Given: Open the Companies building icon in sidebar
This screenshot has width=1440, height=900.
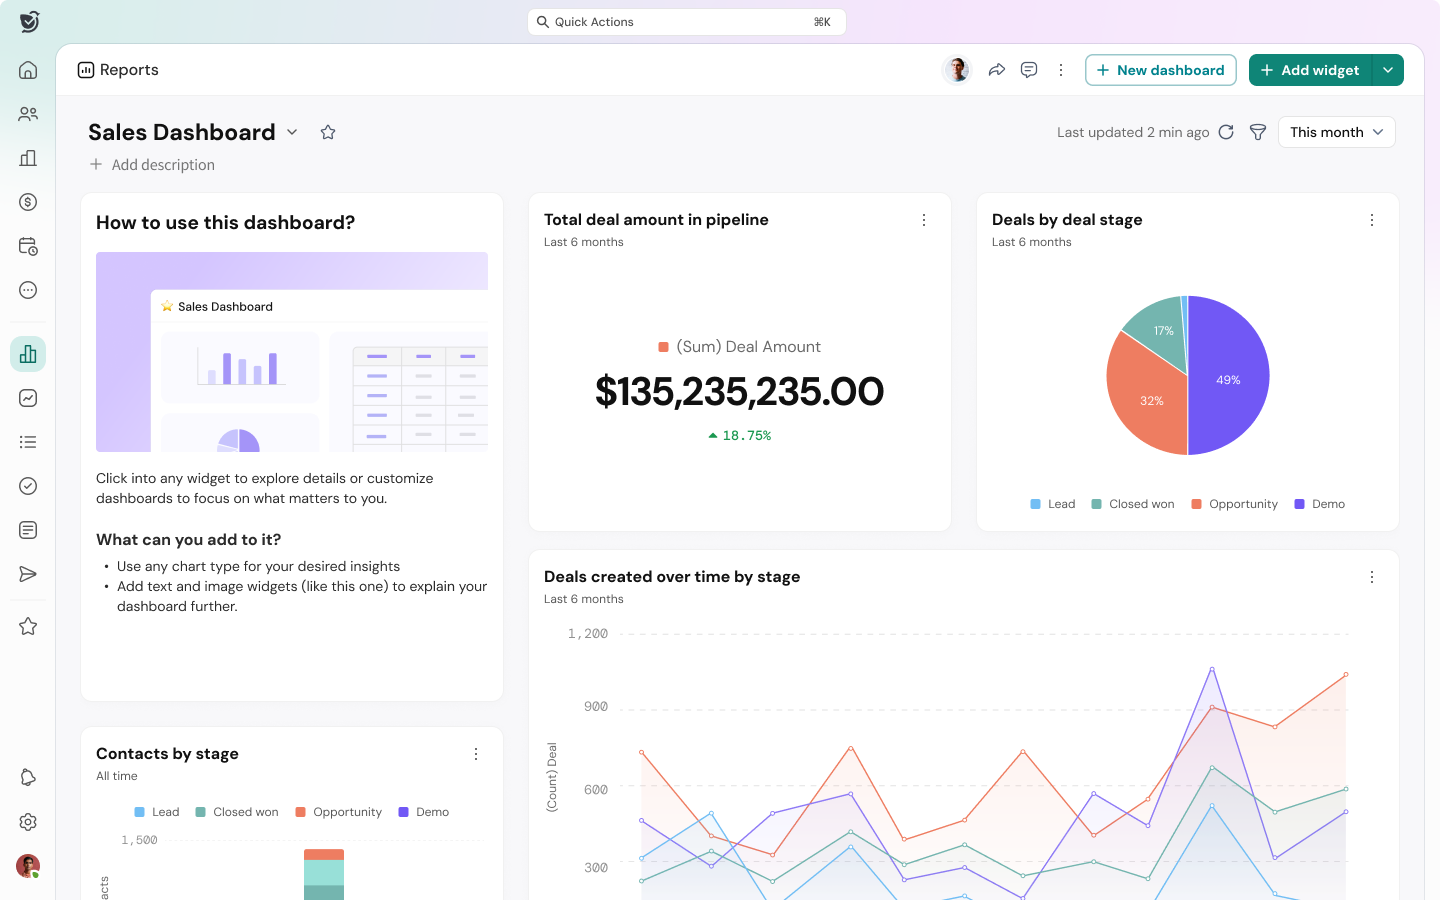Looking at the screenshot, I should coord(28,158).
